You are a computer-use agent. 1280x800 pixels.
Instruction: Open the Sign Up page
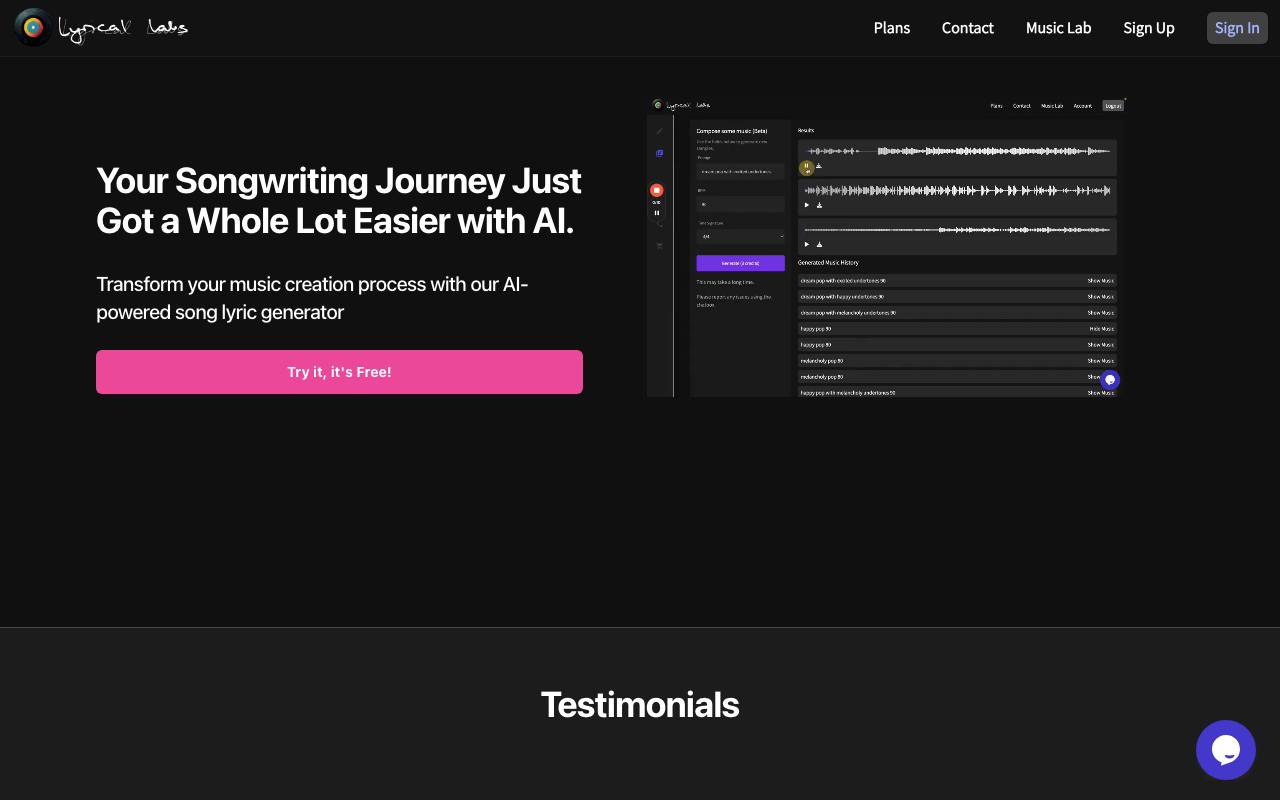point(1149,28)
